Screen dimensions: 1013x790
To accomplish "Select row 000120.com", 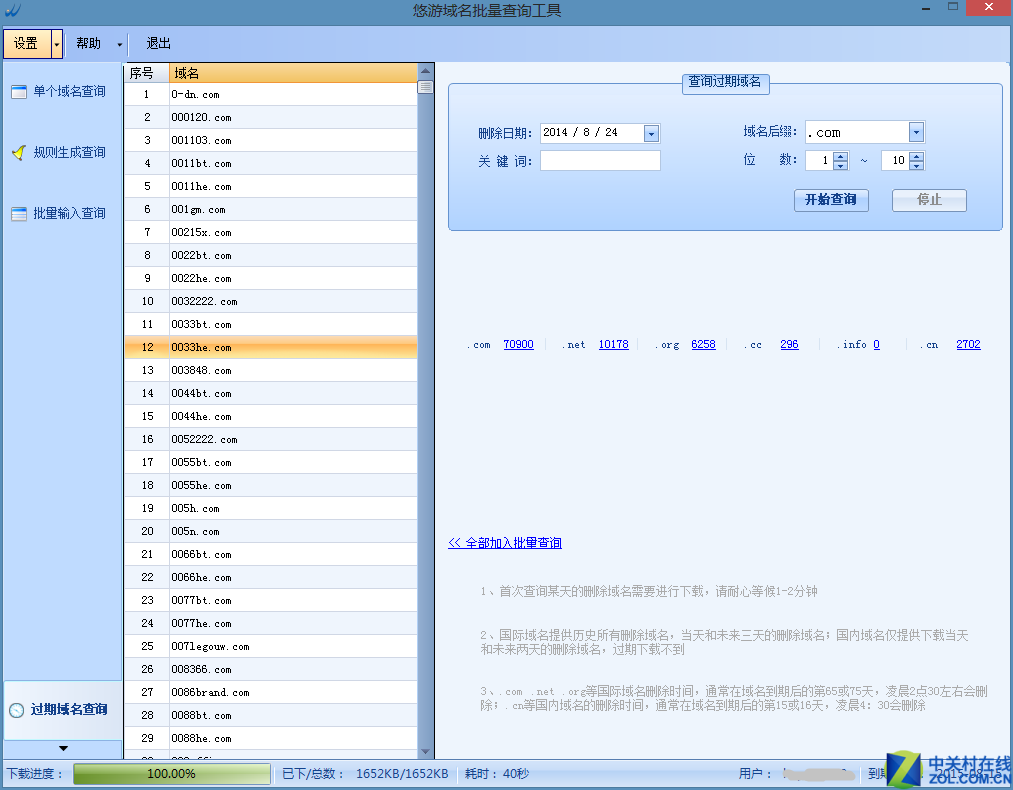I will click(x=271, y=118).
